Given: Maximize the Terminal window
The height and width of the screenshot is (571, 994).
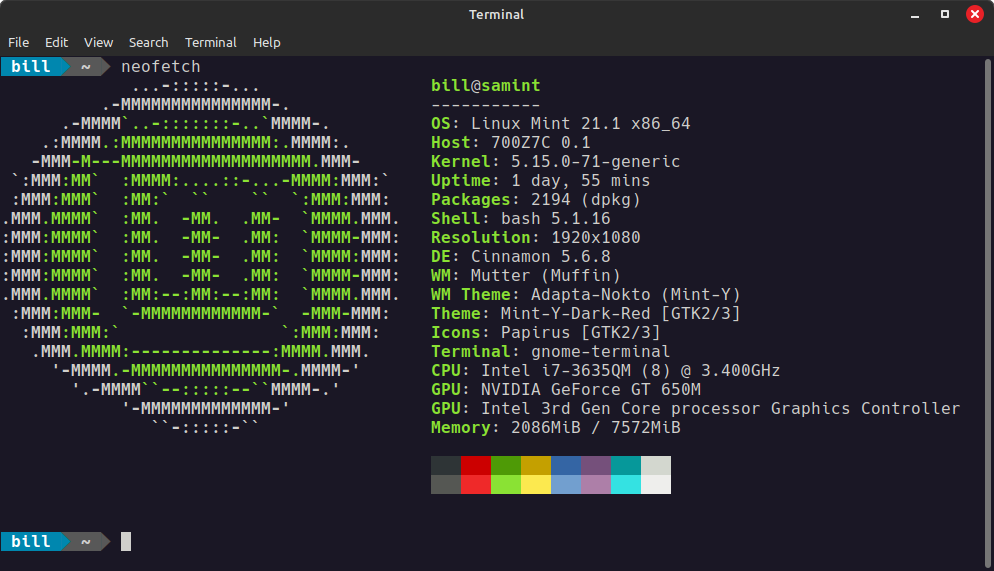Looking at the screenshot, I should coord(945,14).
